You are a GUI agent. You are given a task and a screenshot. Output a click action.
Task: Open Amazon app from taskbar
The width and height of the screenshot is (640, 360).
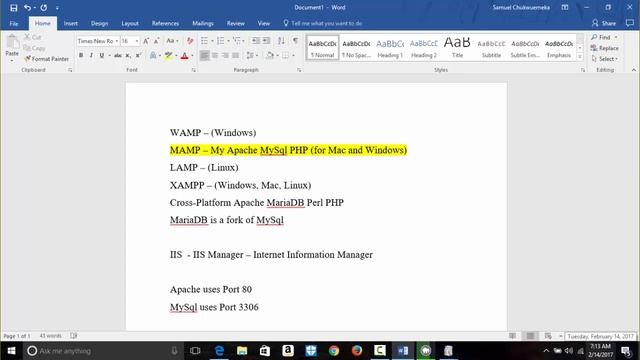point(288,351)
